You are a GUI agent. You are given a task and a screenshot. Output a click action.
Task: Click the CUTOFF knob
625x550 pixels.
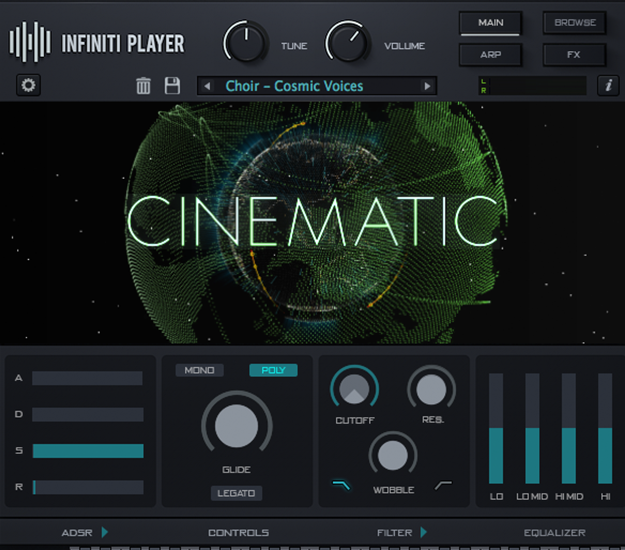pyautogui.click(x=354, y=388)
